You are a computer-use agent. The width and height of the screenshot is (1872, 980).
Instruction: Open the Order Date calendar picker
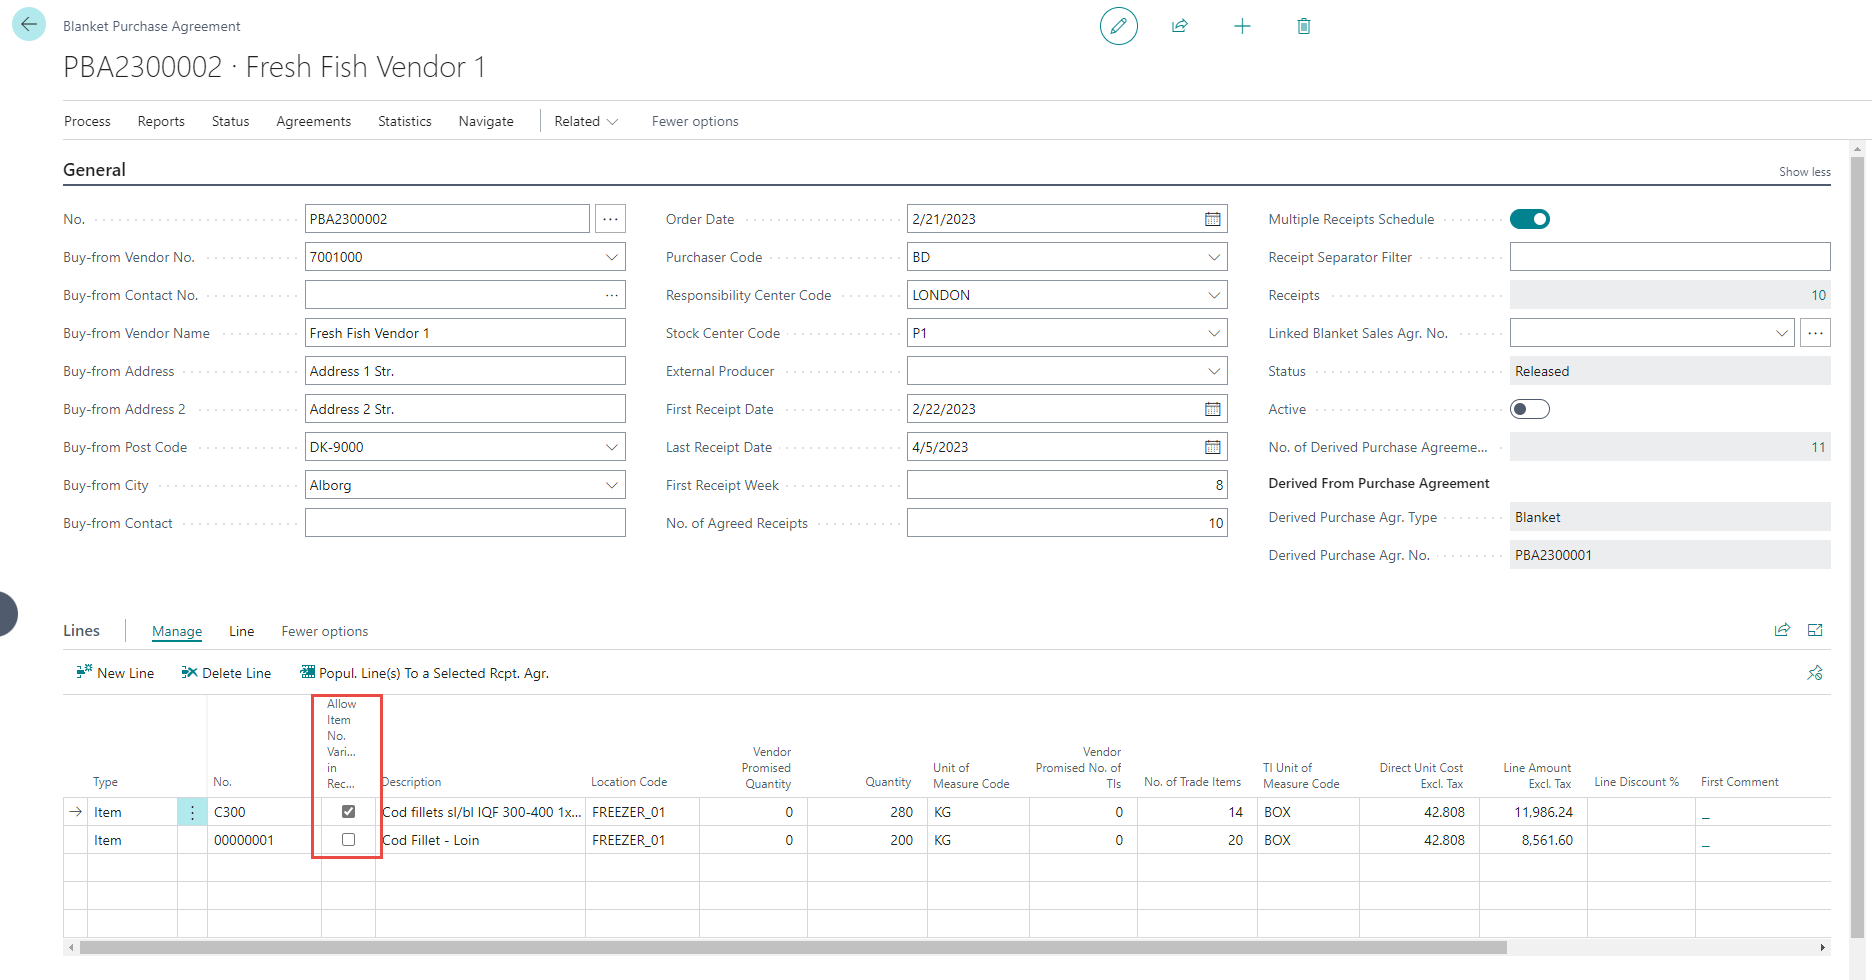(1212, 219)
